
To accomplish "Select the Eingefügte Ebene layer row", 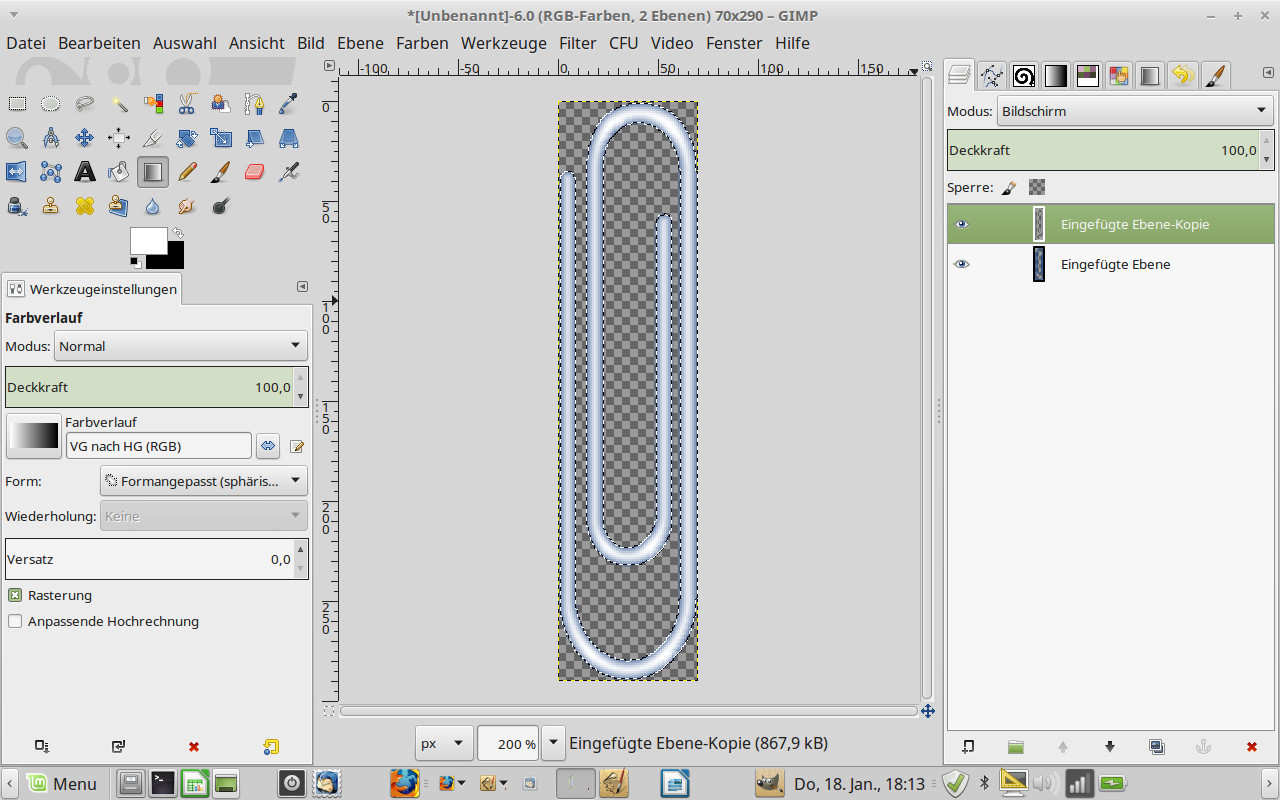I will click(x=1115, y=264).
